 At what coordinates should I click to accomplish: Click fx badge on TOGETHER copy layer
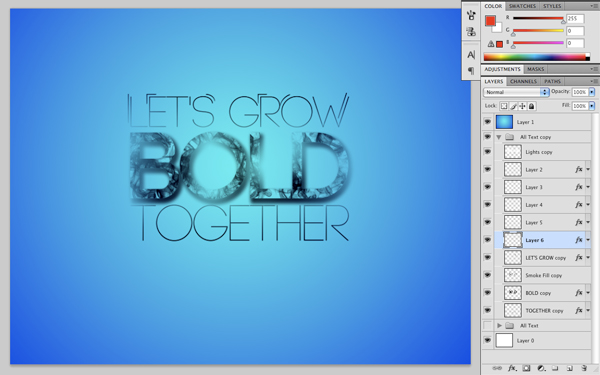579,310
